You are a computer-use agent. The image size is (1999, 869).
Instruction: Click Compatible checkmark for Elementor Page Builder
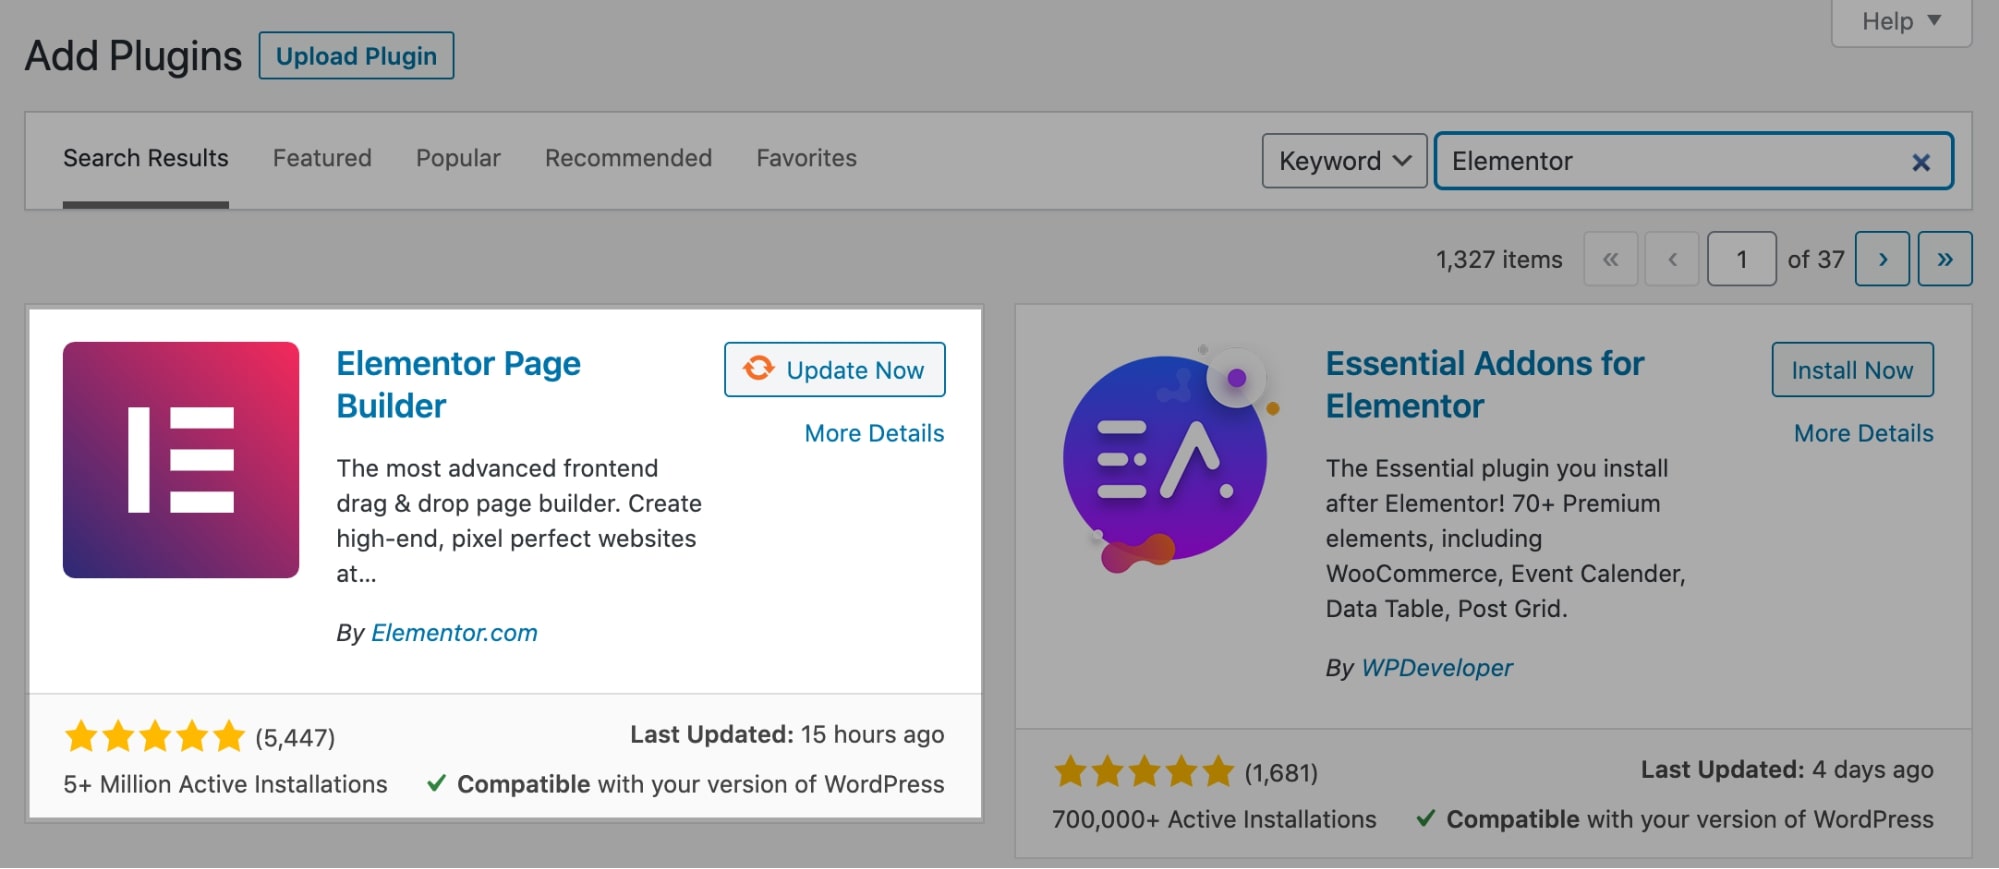coord(436,783)
